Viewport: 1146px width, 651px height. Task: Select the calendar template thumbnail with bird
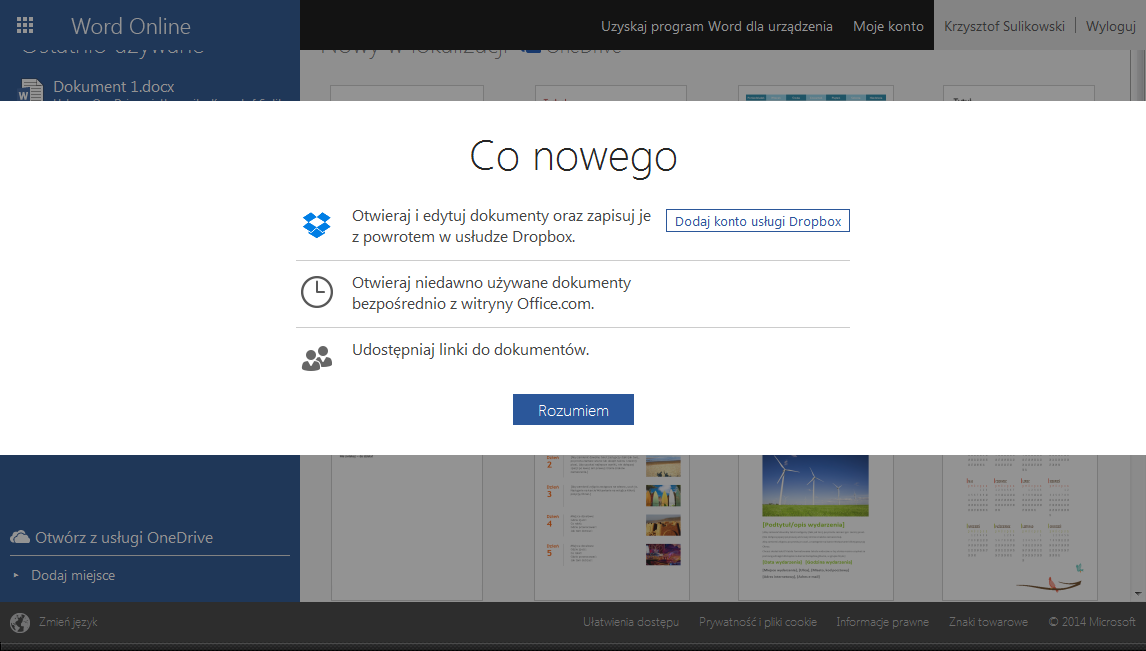pos(1020,527)
